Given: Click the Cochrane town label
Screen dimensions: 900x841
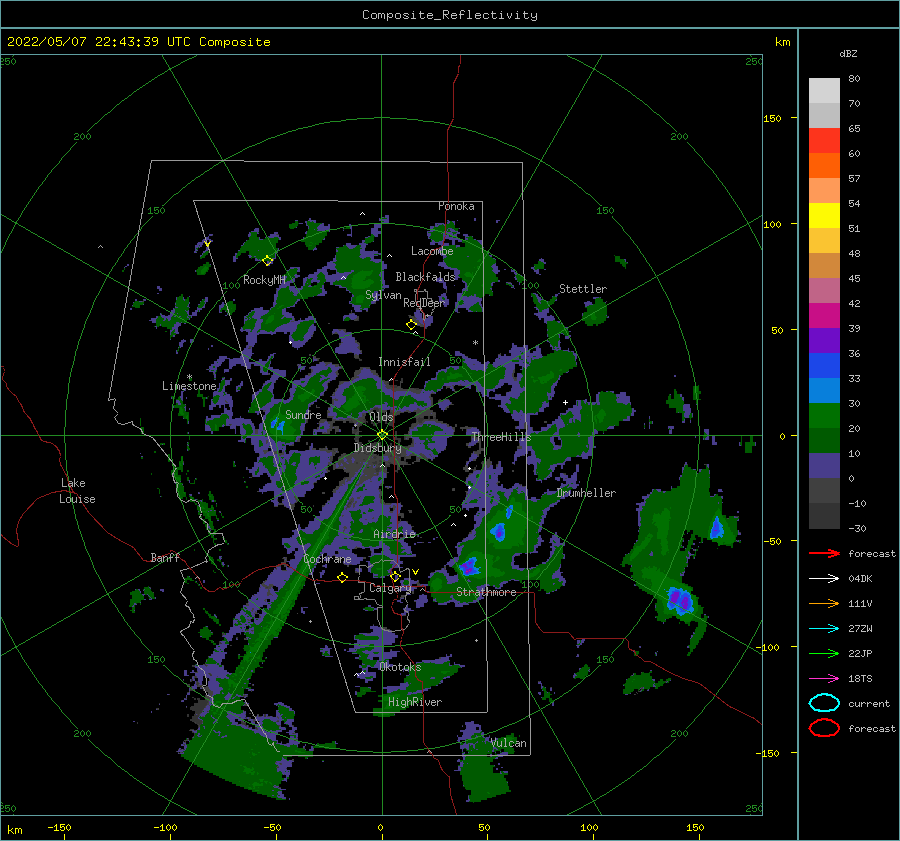Looking at the screenshot, I should point(327,559).
